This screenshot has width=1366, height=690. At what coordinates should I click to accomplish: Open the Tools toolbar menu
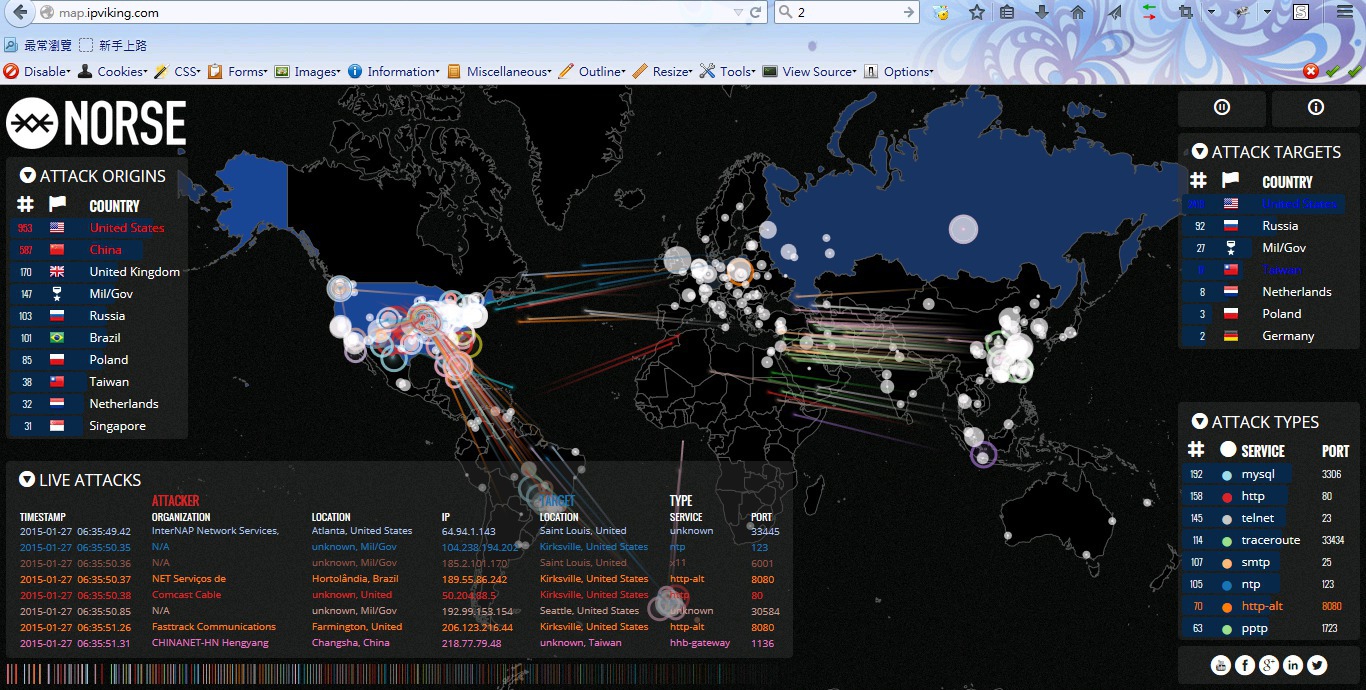click(x=728, y=72)
